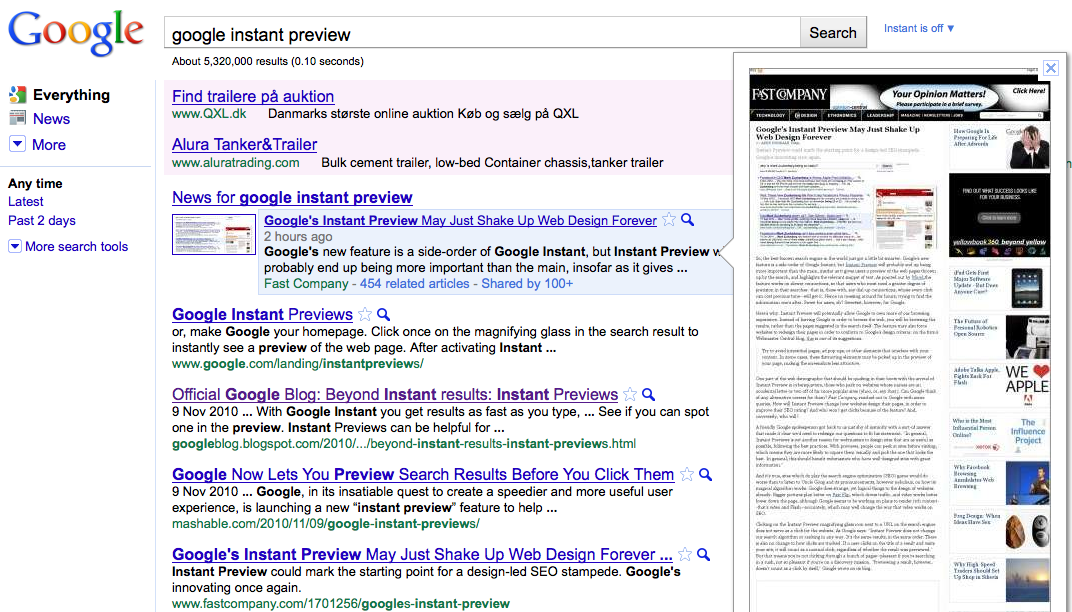The image size is (1072, 612).
Task: Open Shared by 100+ link
Action: (x=527, y=284)
